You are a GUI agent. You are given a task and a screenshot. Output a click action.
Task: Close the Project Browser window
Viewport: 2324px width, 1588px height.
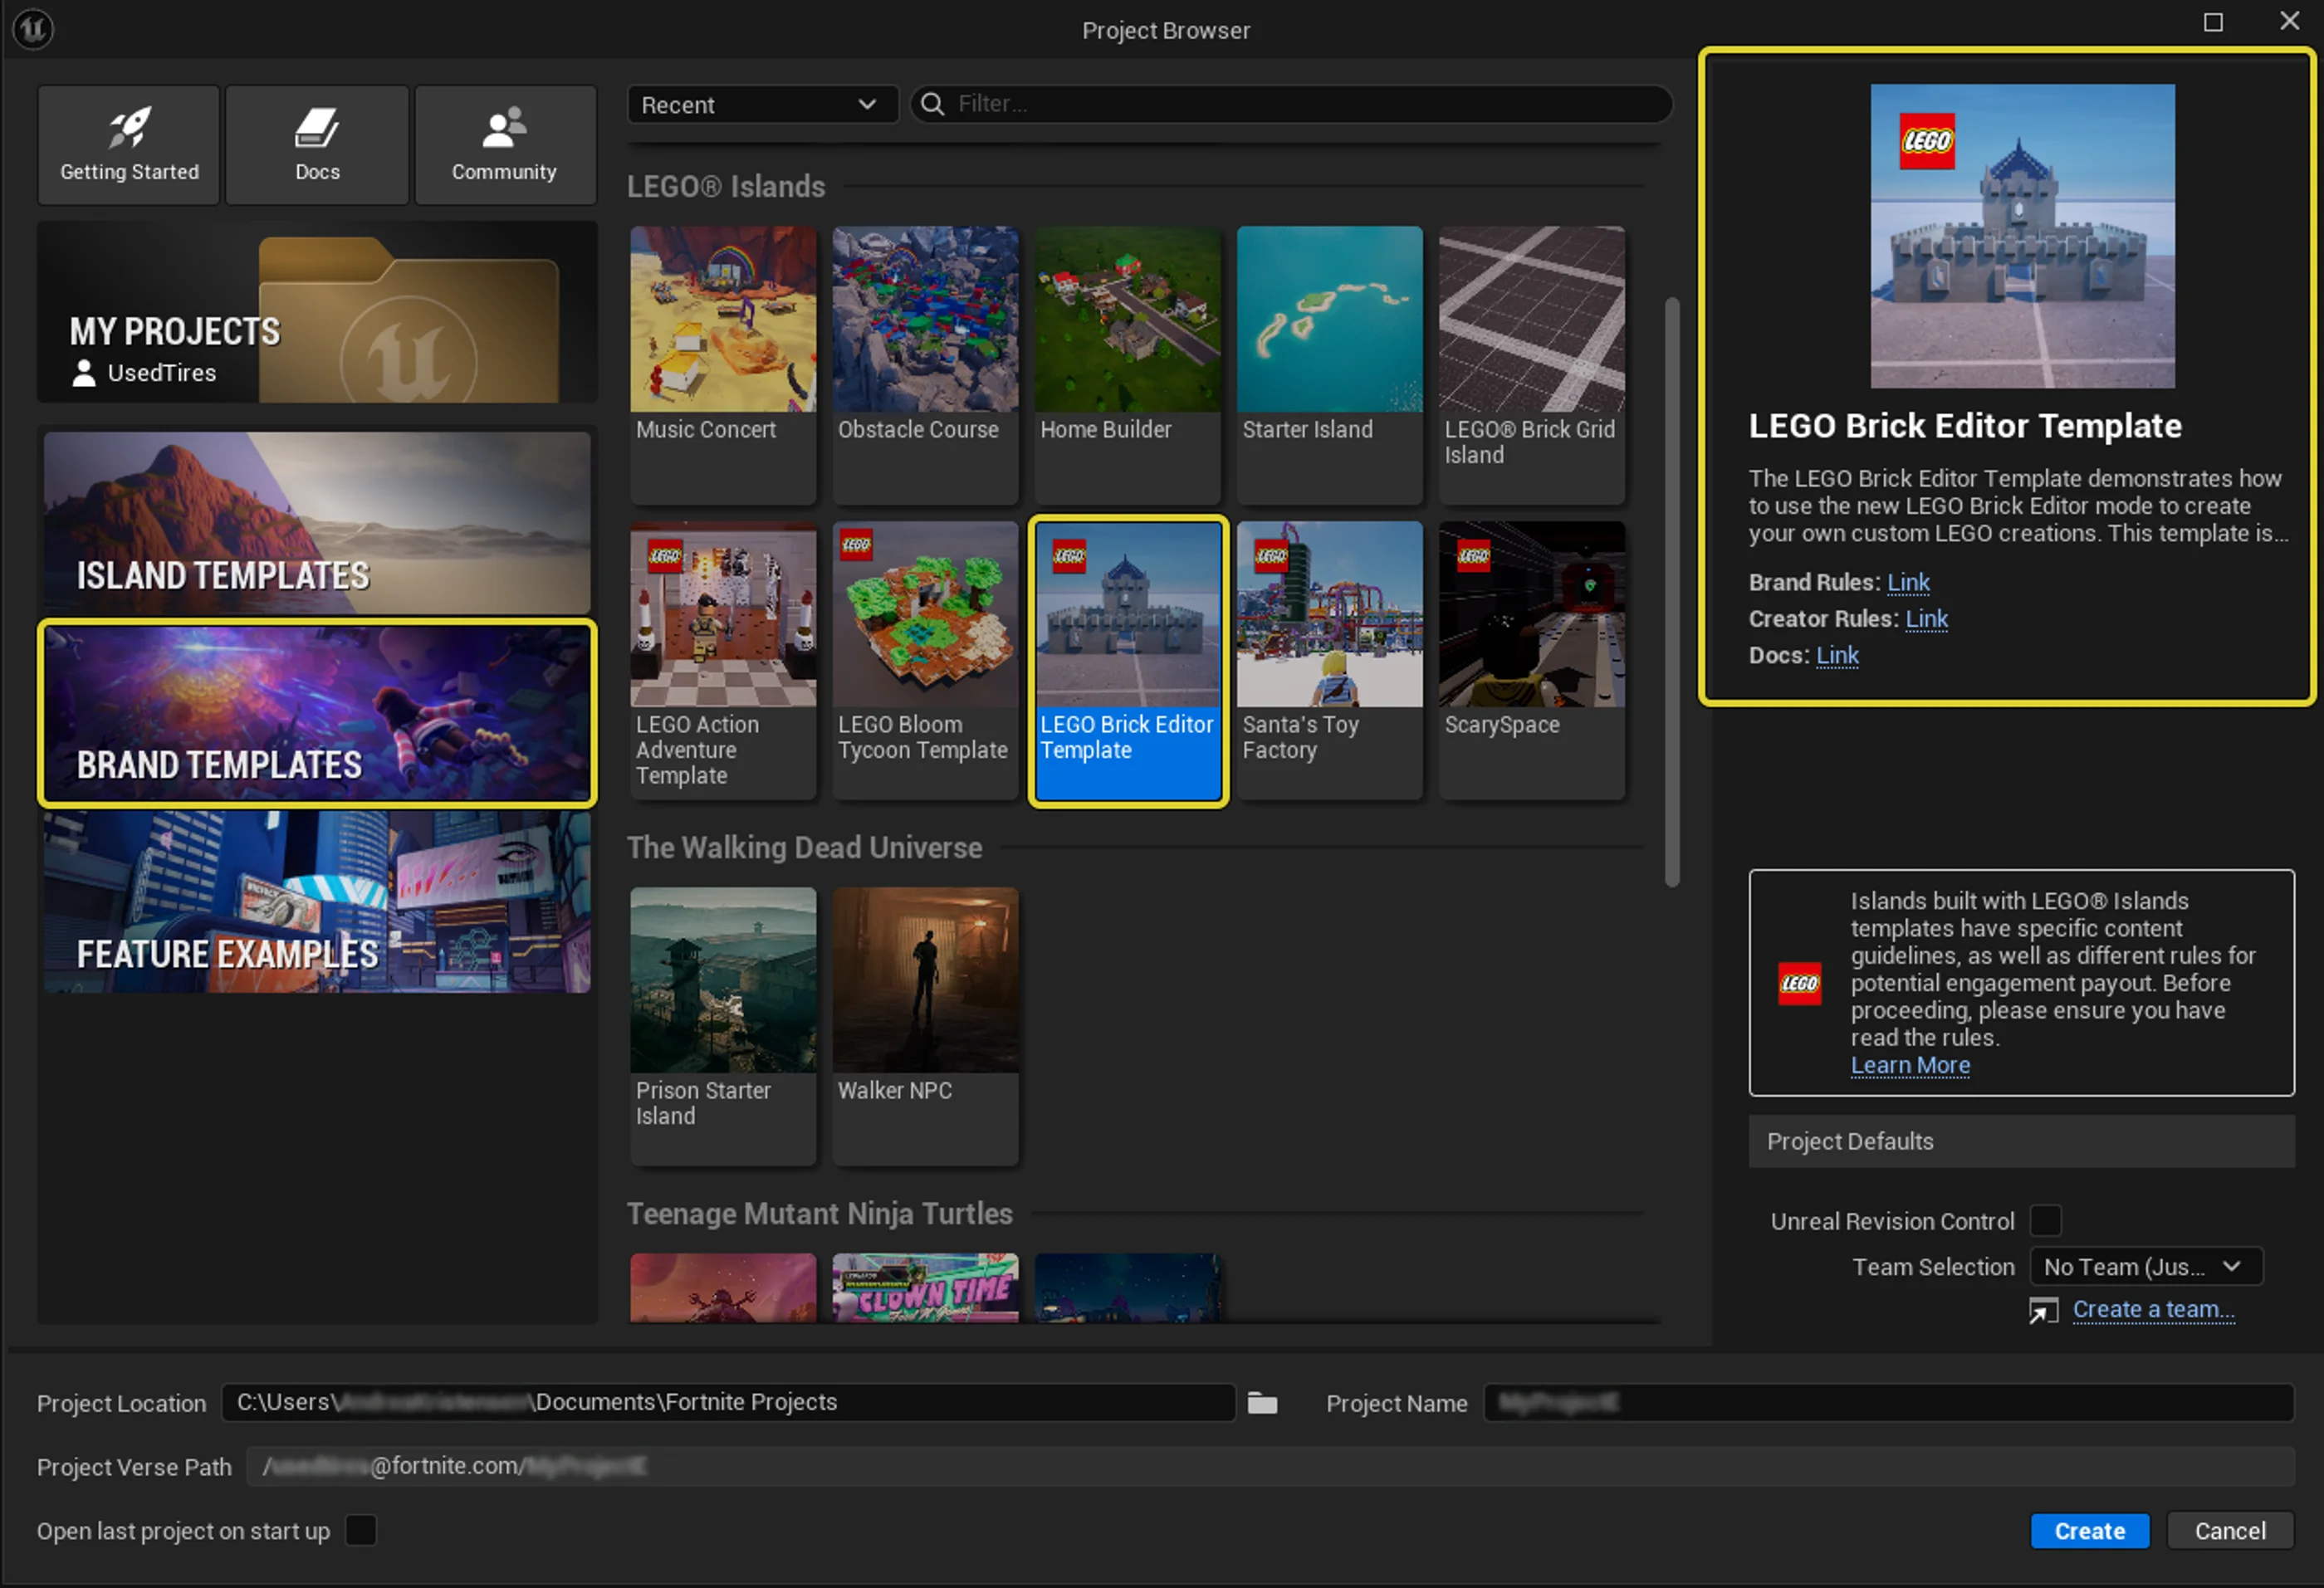tap(2289, 21)
